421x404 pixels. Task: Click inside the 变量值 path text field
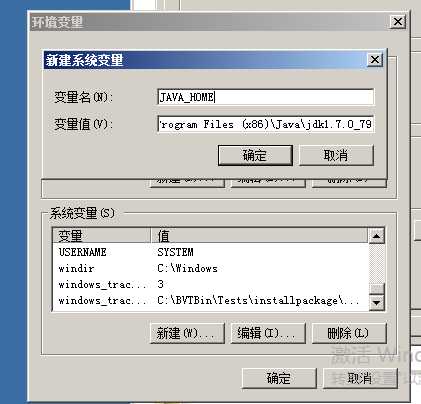[265, 124]
